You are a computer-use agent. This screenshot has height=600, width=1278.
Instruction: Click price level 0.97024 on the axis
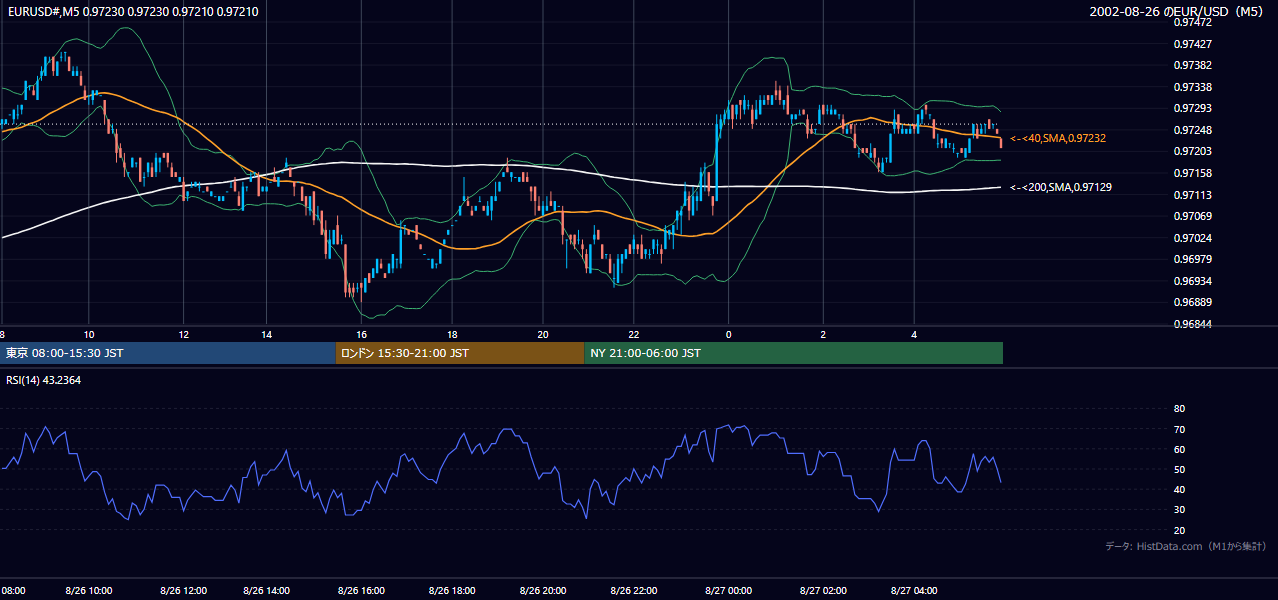point(1192,238)
